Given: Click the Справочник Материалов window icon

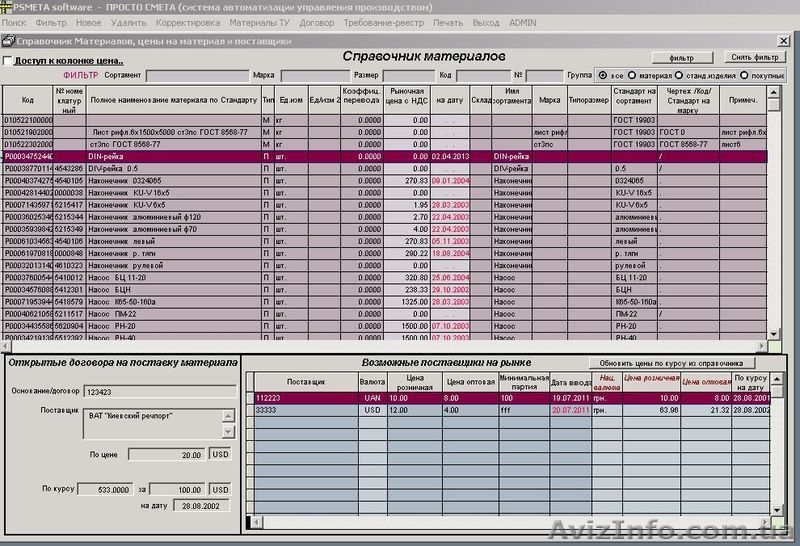Looking at the screenshot, I should [9, 41].
